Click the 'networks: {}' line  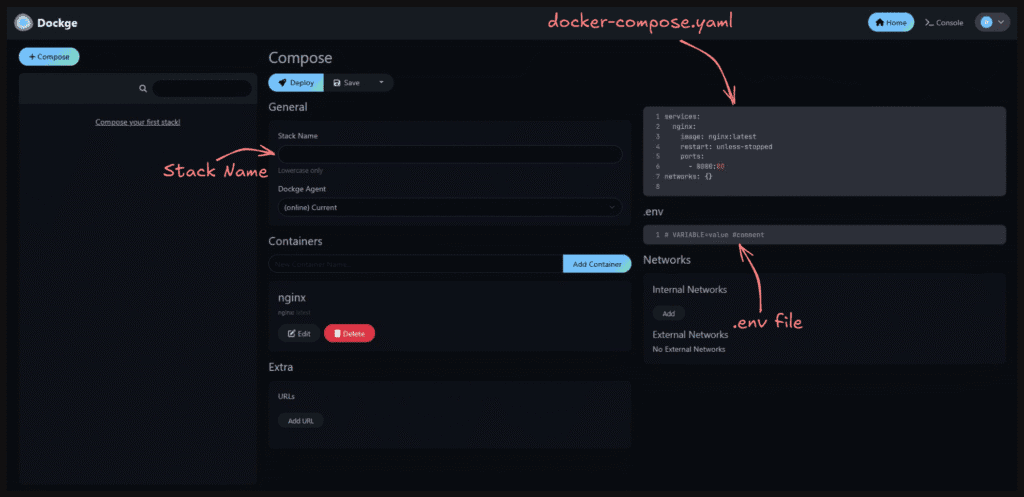click(x=688, y=176)
